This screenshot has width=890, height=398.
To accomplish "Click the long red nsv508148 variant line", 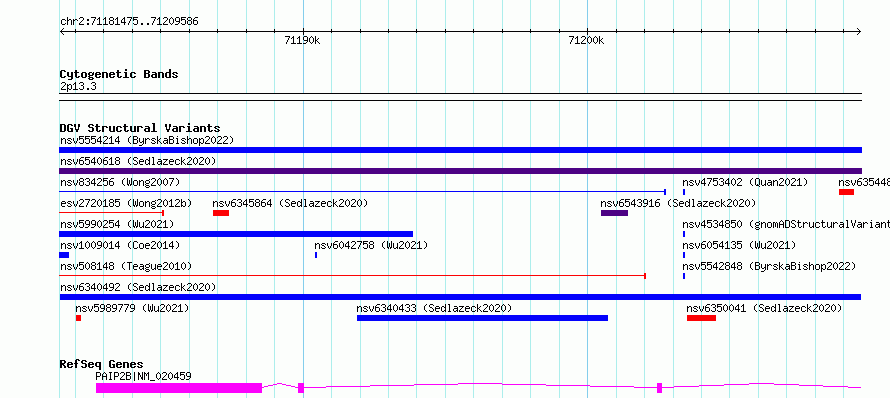I will point(352,276).
